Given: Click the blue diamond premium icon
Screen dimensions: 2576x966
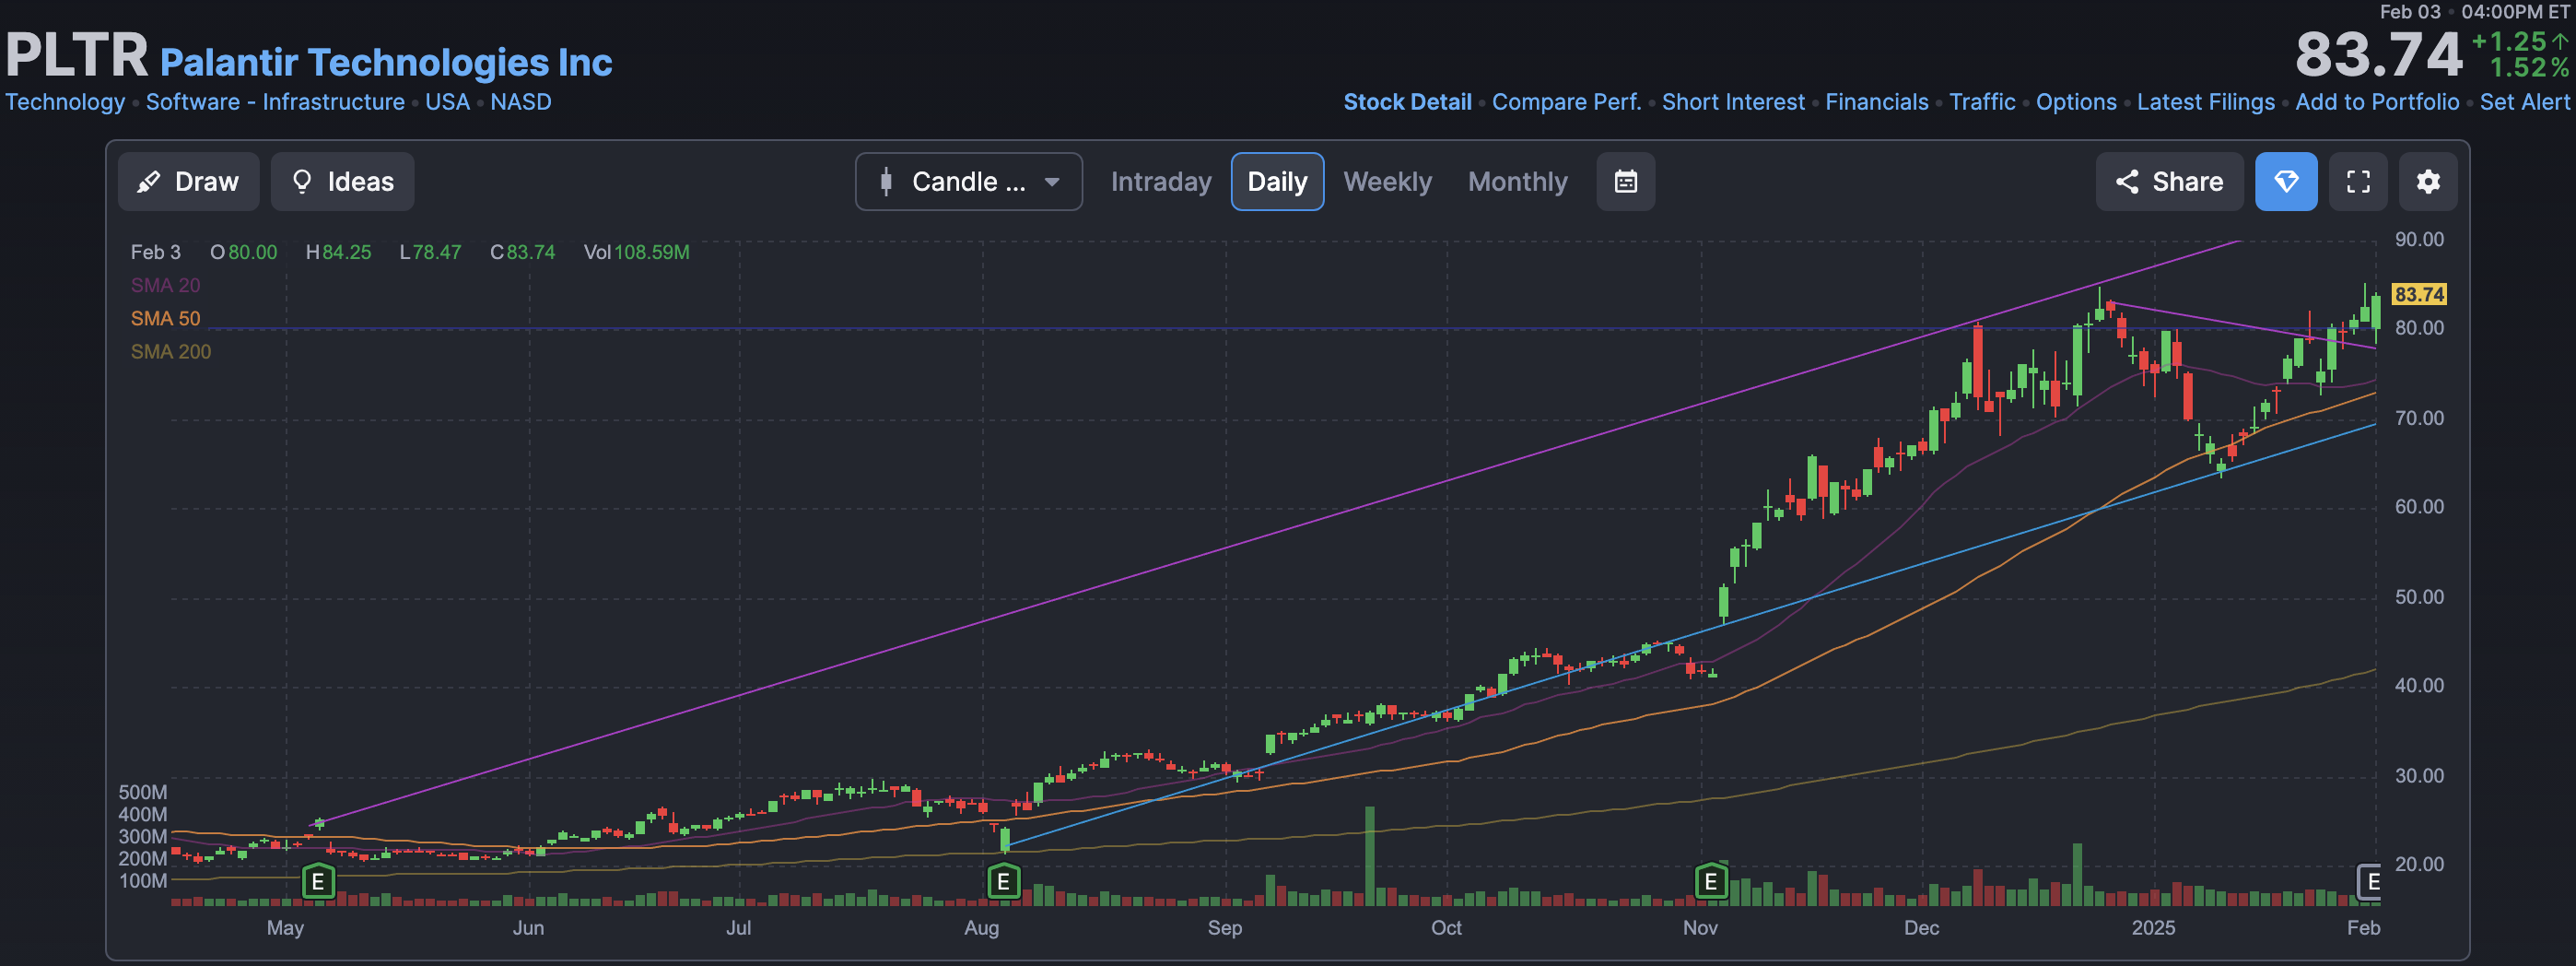Looking at the screenshot, I should 2286,182.
